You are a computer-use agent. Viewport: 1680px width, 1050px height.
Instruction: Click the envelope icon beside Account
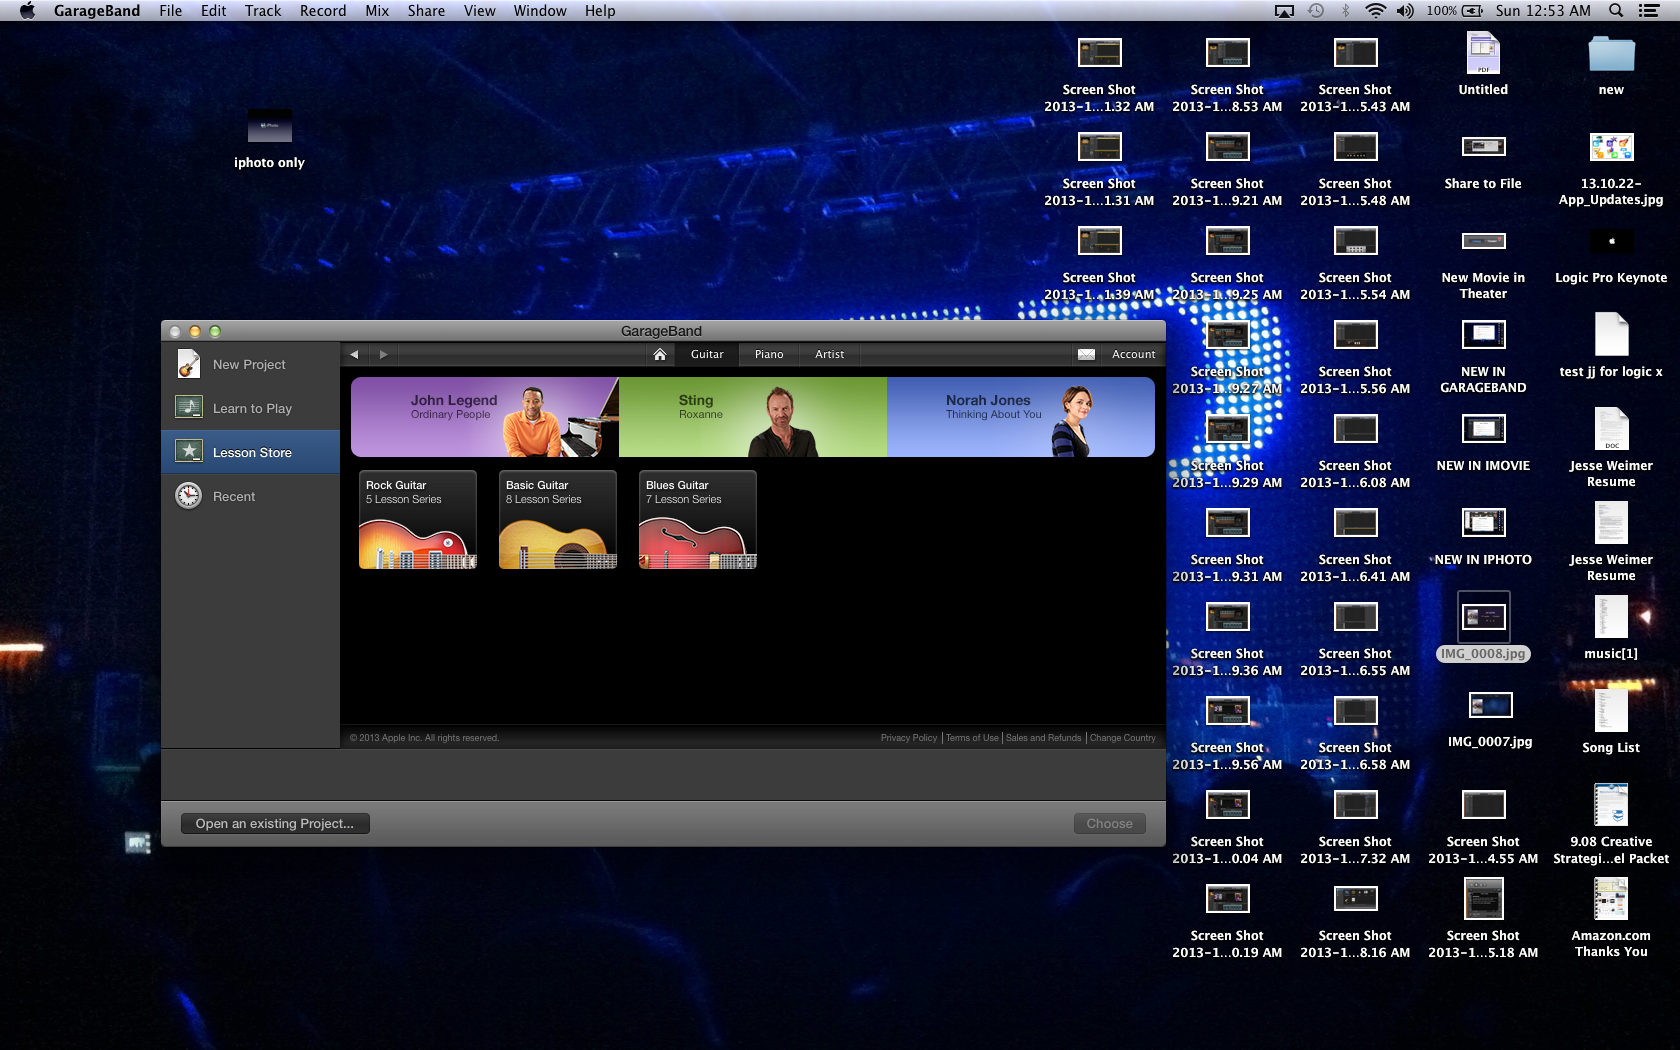[x=1087, y=354]
